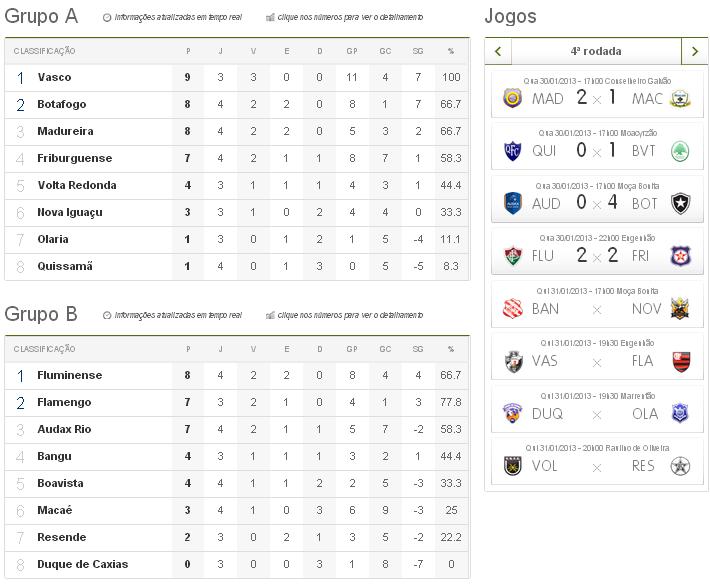The height and width of the screenshot is (585, 710).
Task: Click the Macaé crest in first match
Action: [681, 98]
